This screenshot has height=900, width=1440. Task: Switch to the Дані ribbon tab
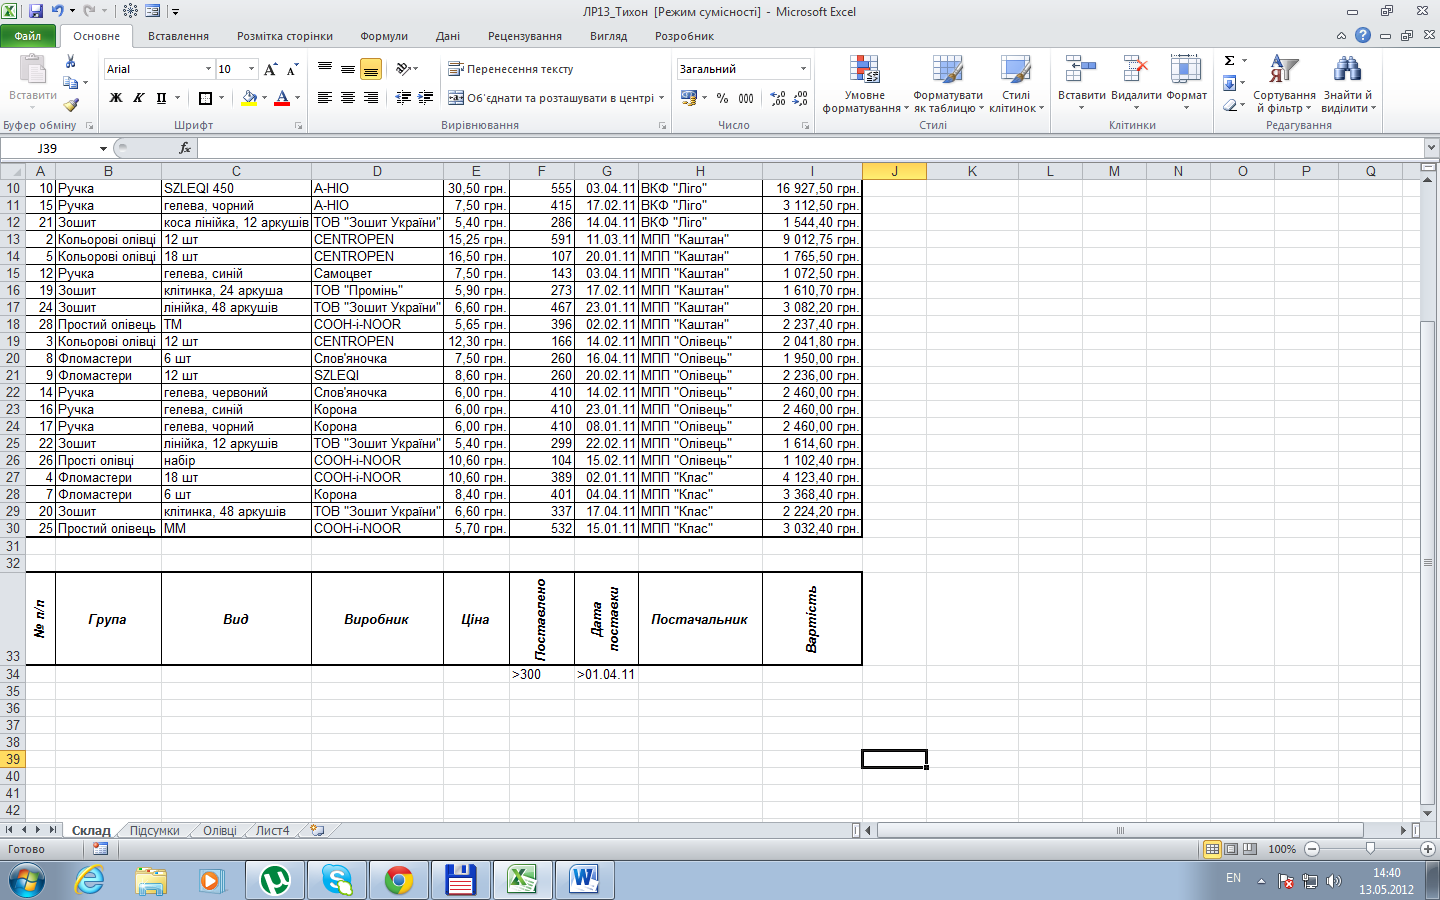coord(448,36)
